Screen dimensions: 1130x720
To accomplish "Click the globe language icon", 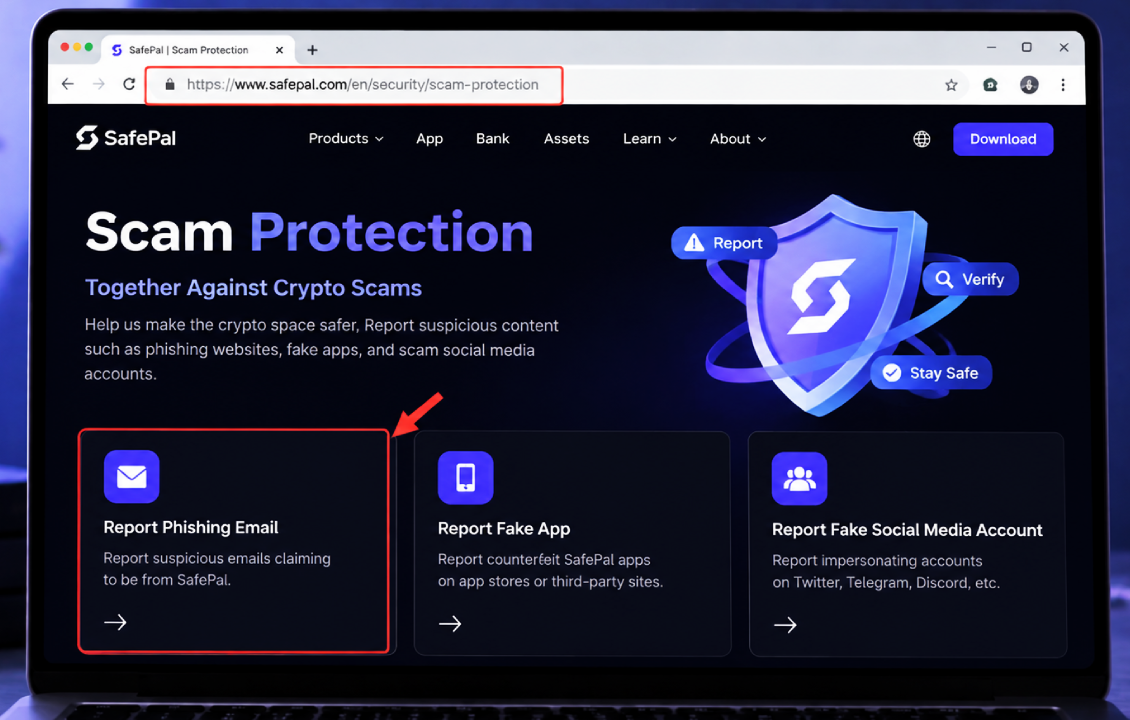I will click(922, 139).
